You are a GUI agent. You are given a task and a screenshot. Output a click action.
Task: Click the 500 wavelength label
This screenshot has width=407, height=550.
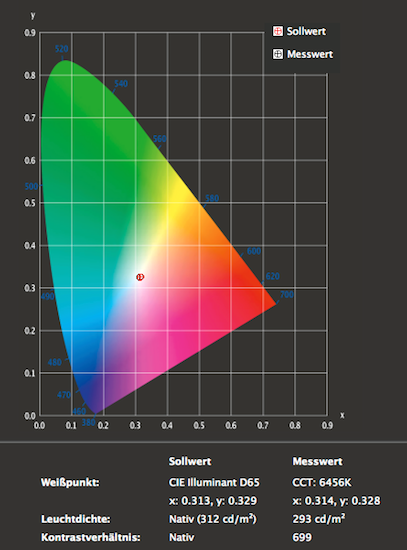tap(31, 186)
